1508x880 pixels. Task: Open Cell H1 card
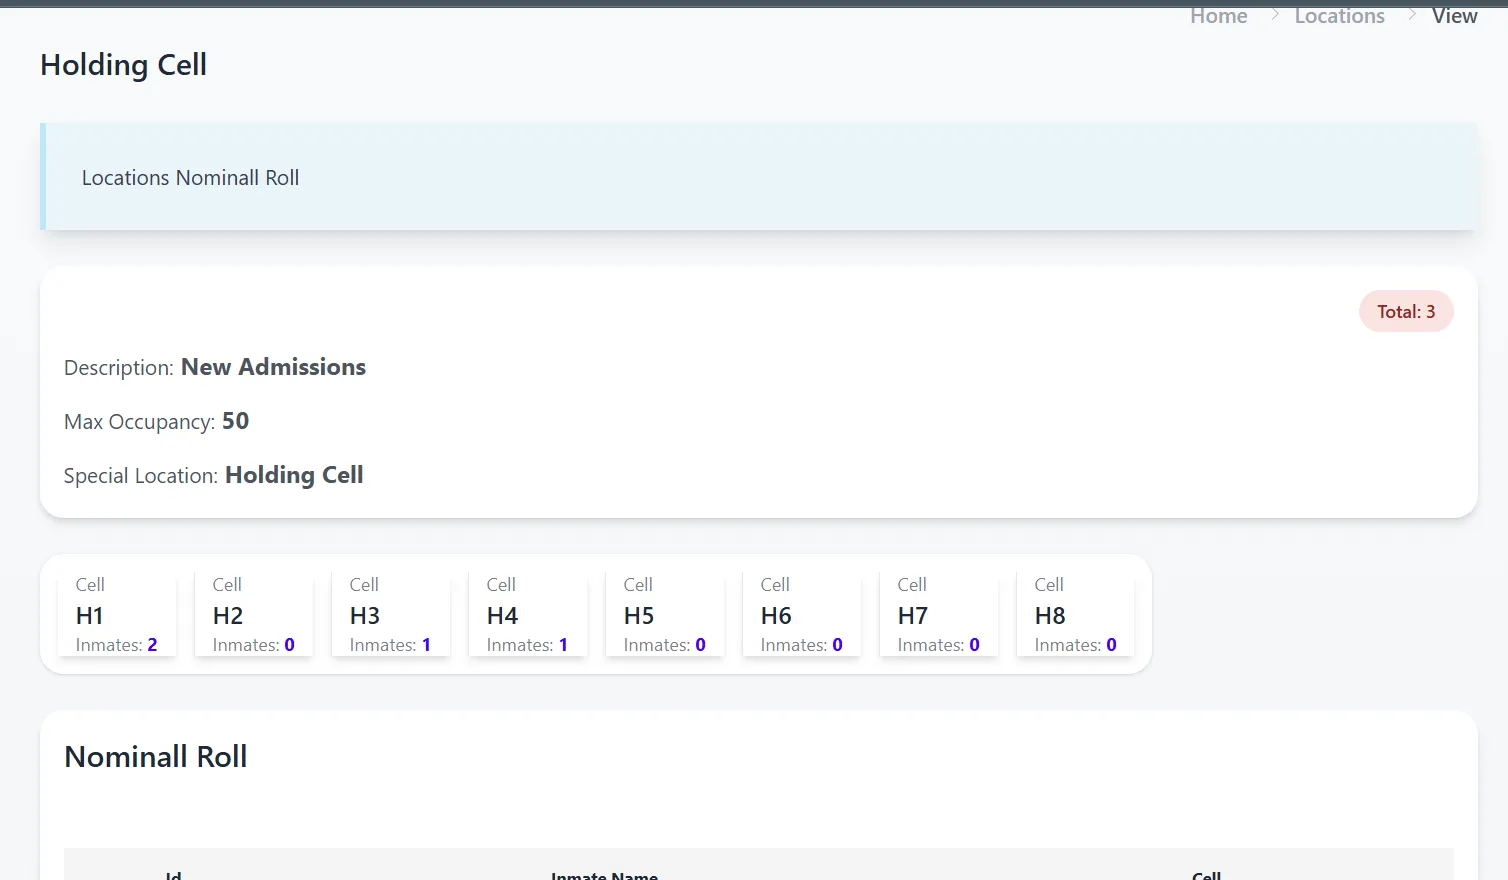coord(116,613)
